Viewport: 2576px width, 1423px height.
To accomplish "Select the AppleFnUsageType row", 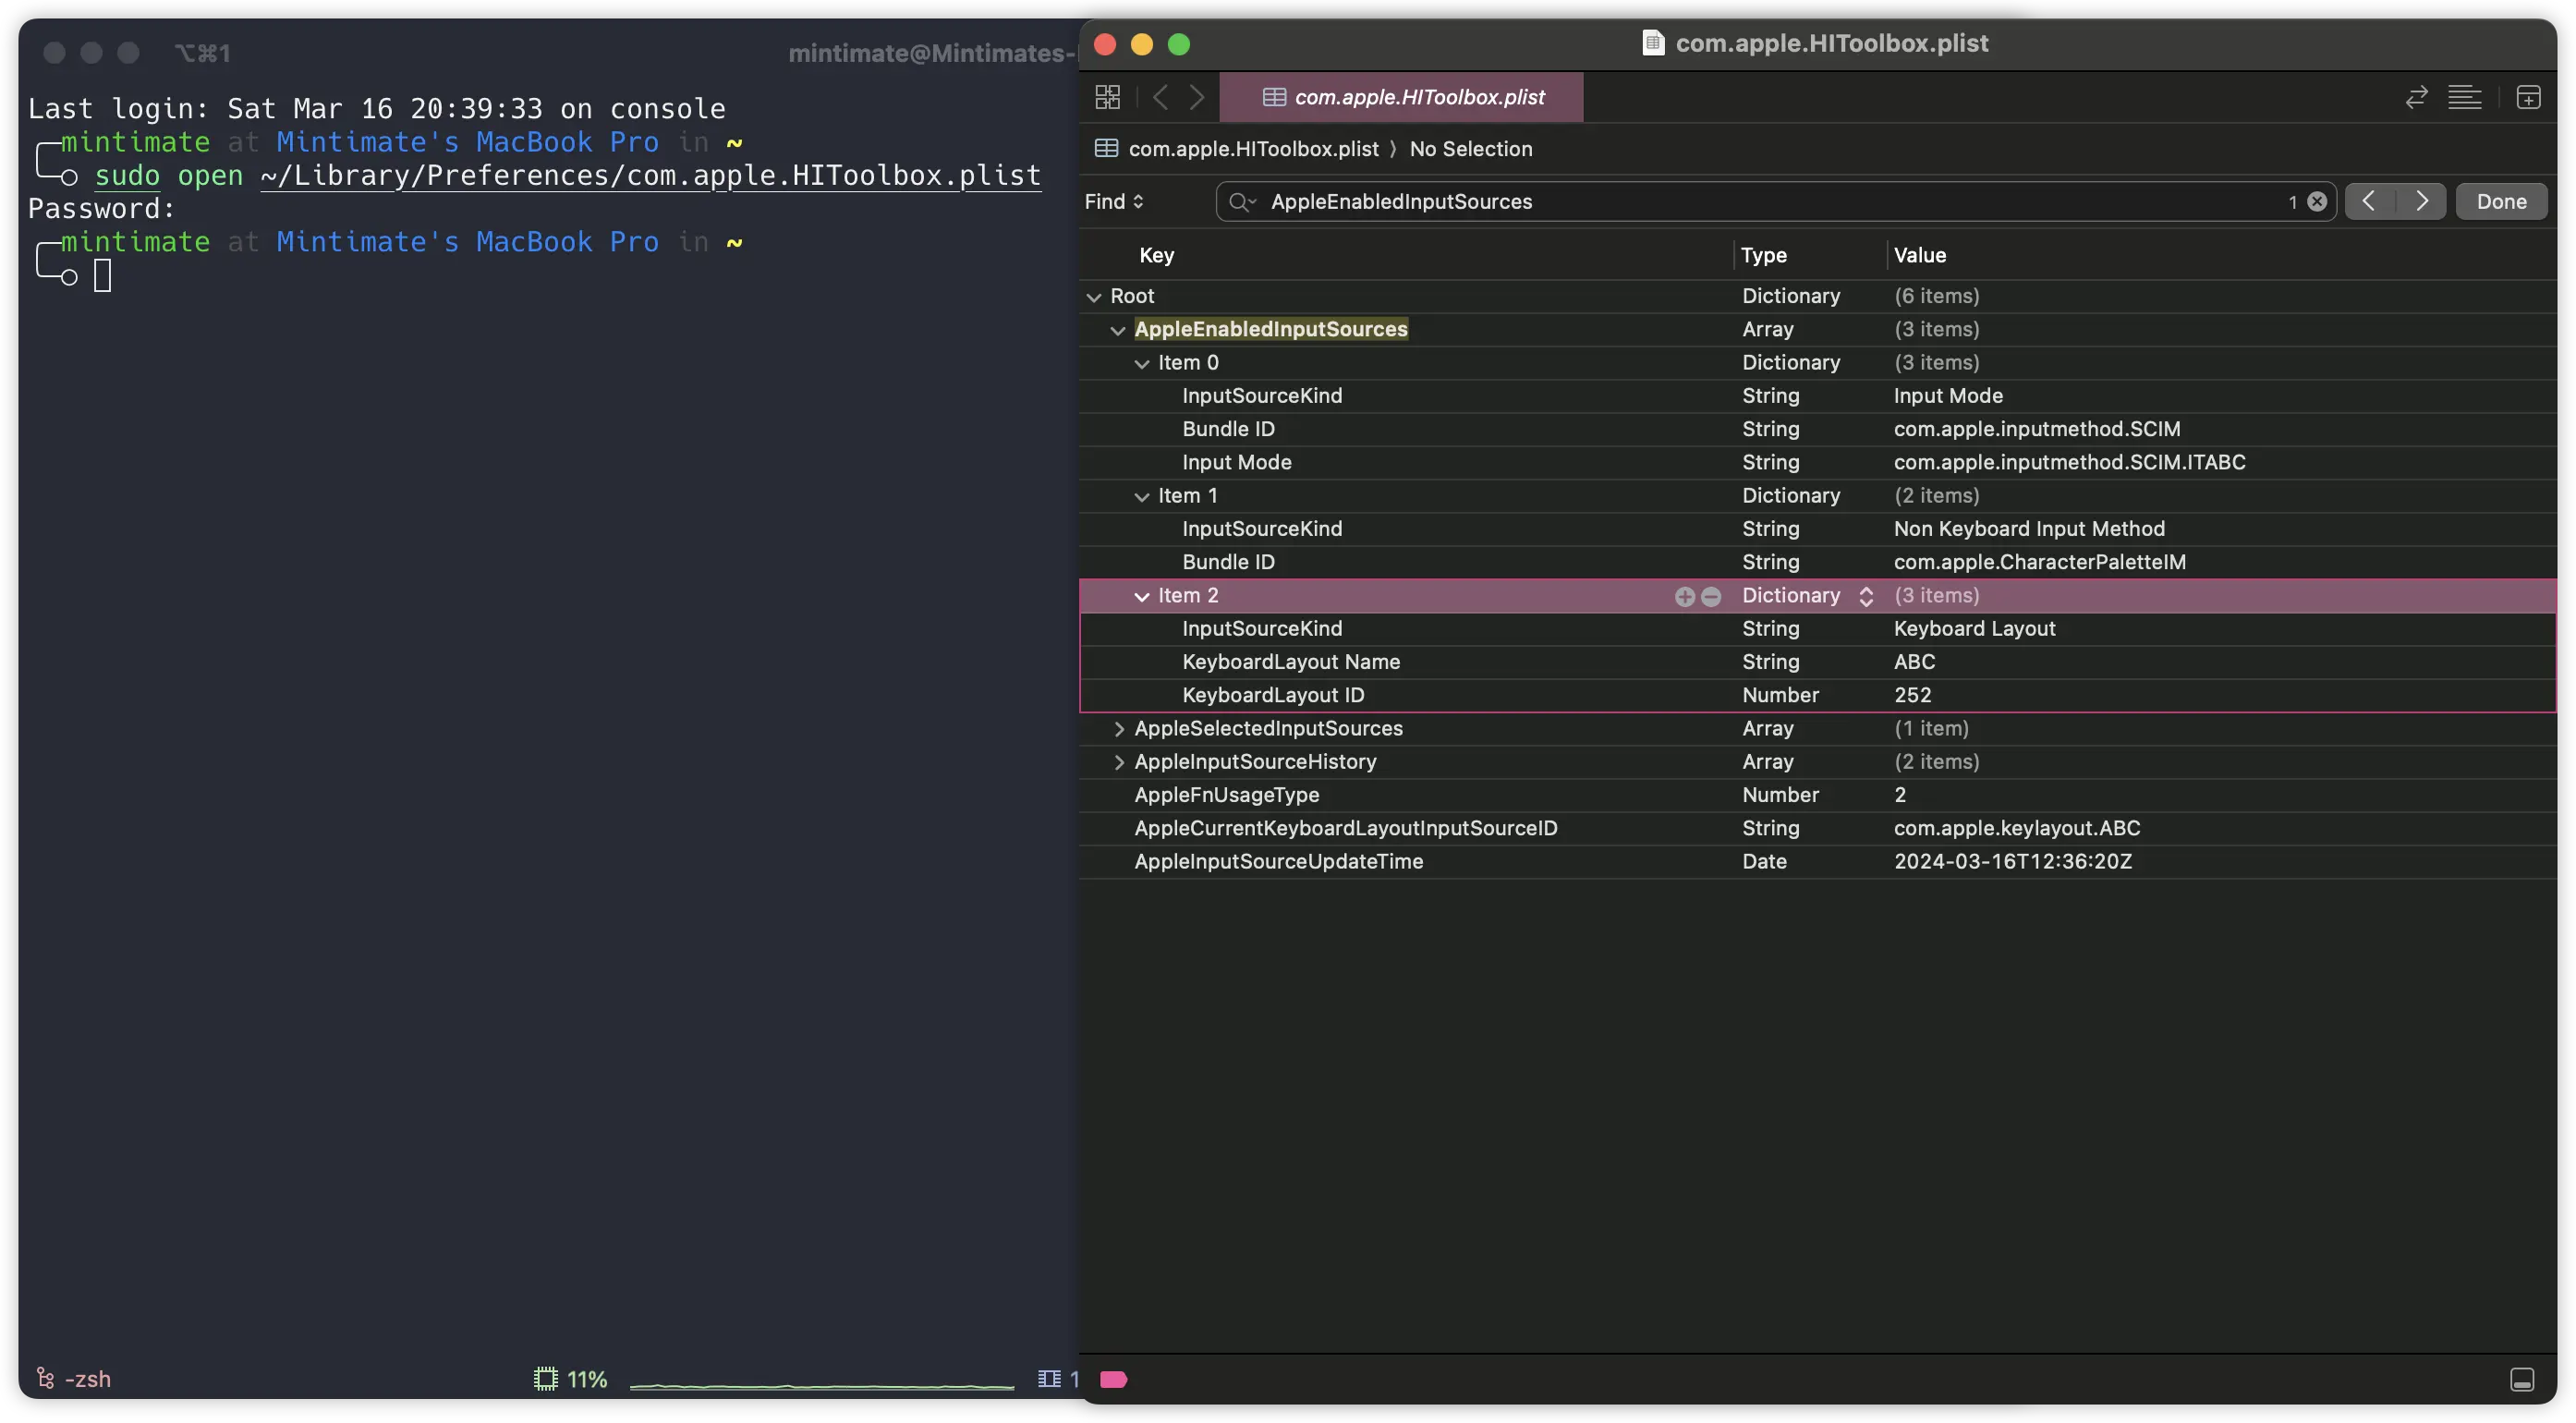I will 1817,795.
